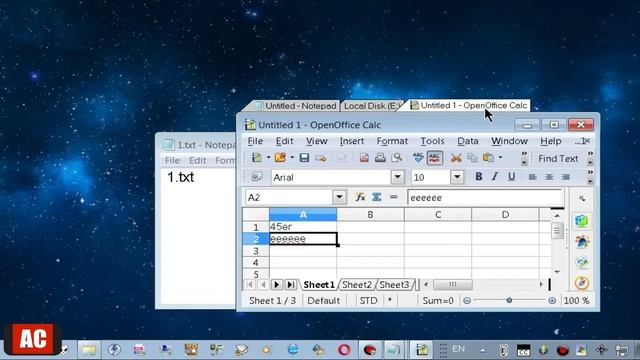The width and height of the screenshot is (640, 360).
Task: Select row 3 header
Action: click(256, 251)
